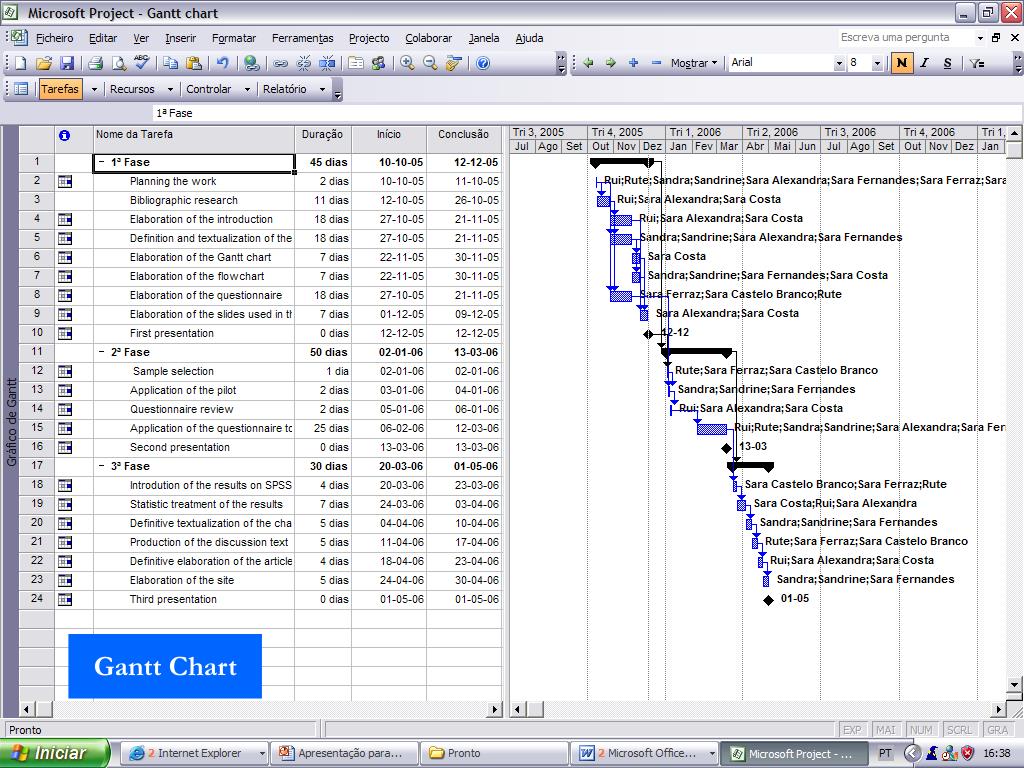
Task: Click the Split Task icon
Action: point(327,63)
